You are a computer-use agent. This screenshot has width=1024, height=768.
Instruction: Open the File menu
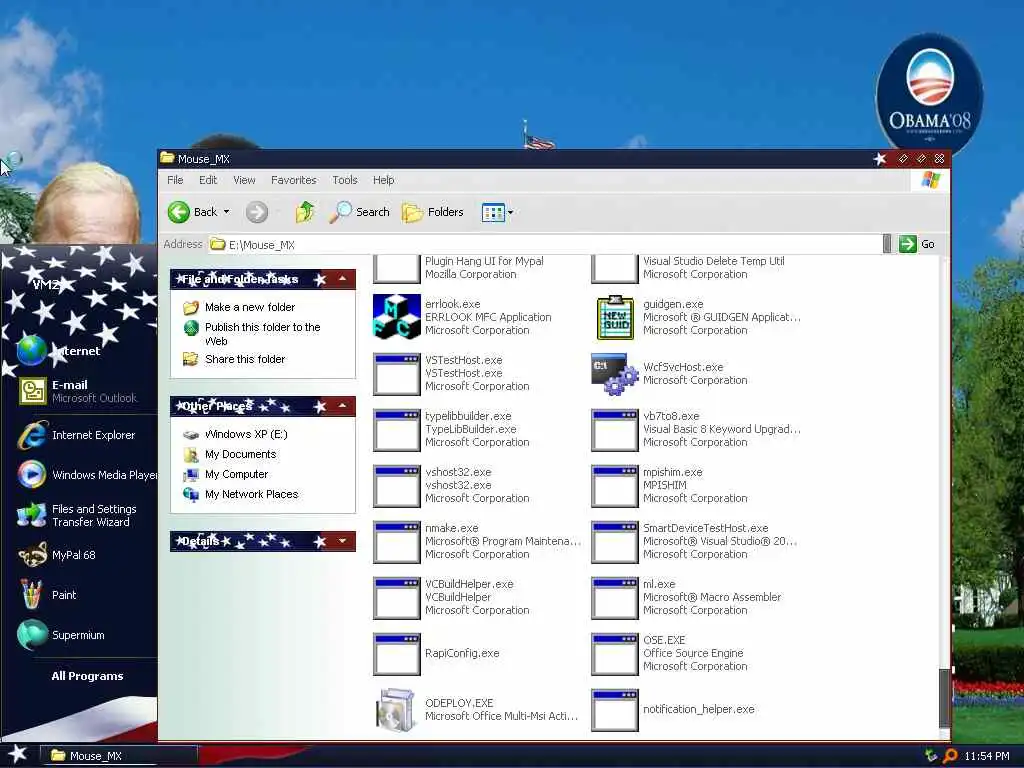(175, 180)
